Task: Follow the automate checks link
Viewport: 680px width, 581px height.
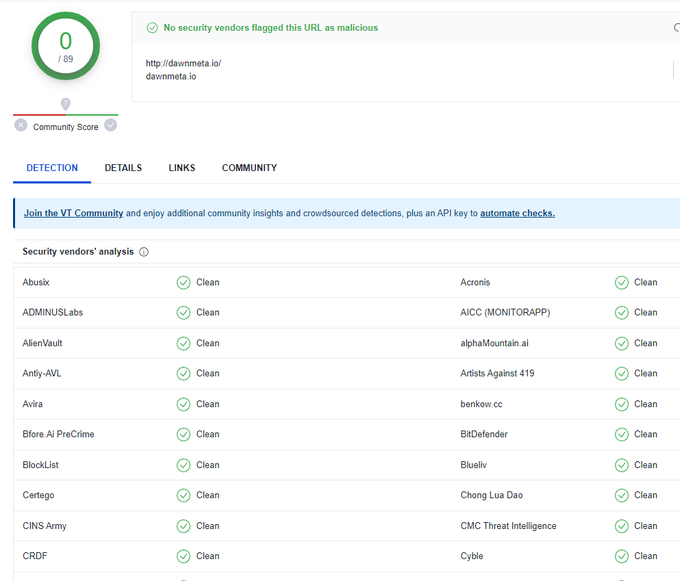Action: pos(517,213)
